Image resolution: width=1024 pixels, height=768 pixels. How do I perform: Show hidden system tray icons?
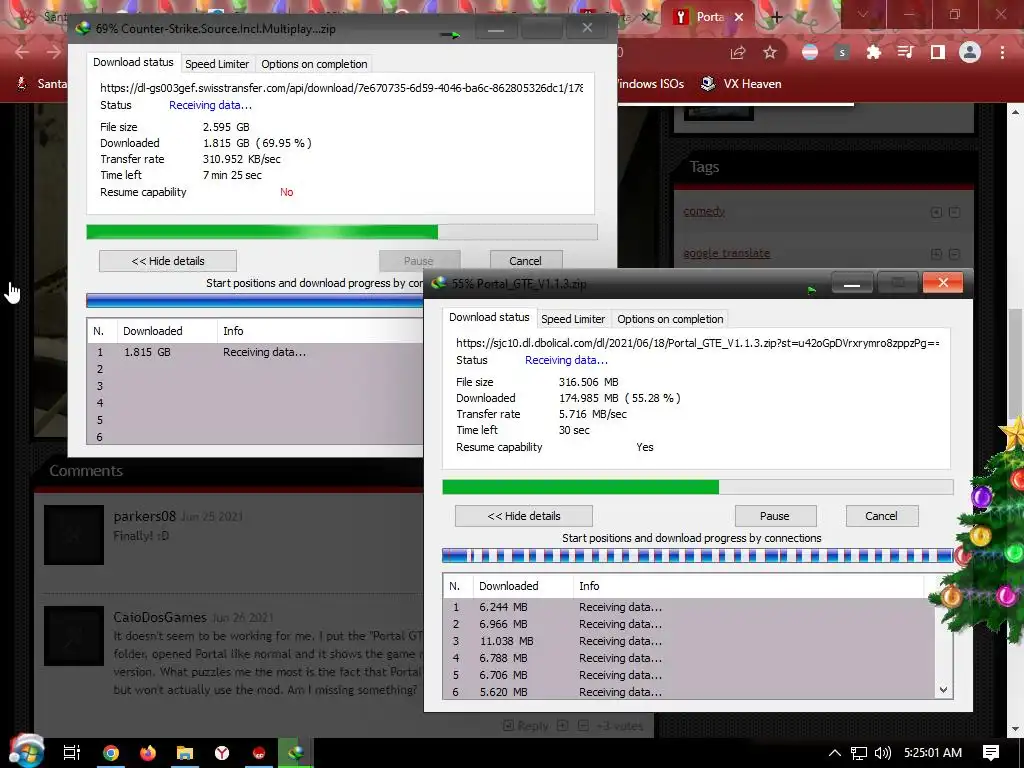coord(835,753)
